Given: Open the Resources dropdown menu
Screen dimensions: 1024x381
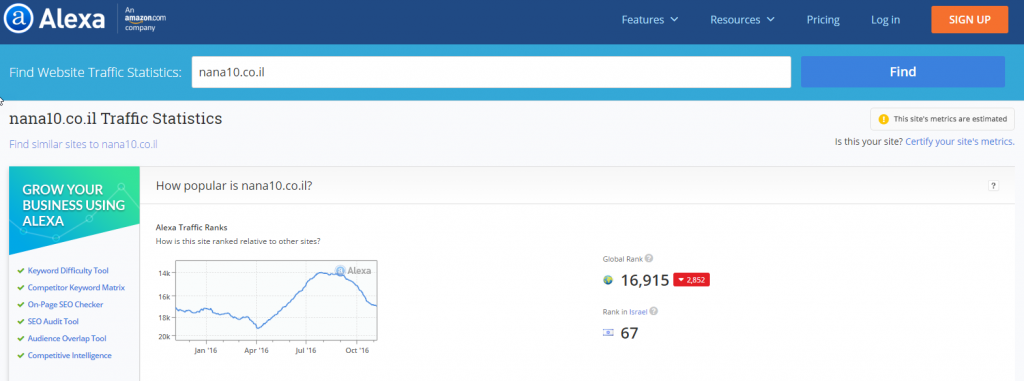Looking at the screenshot, I should [742, 20].
